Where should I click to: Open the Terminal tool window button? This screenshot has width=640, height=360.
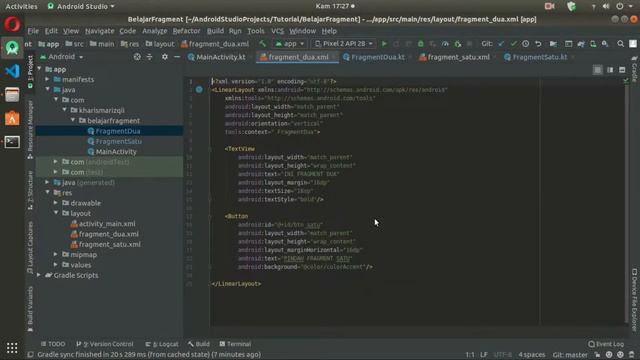[235, 344]
